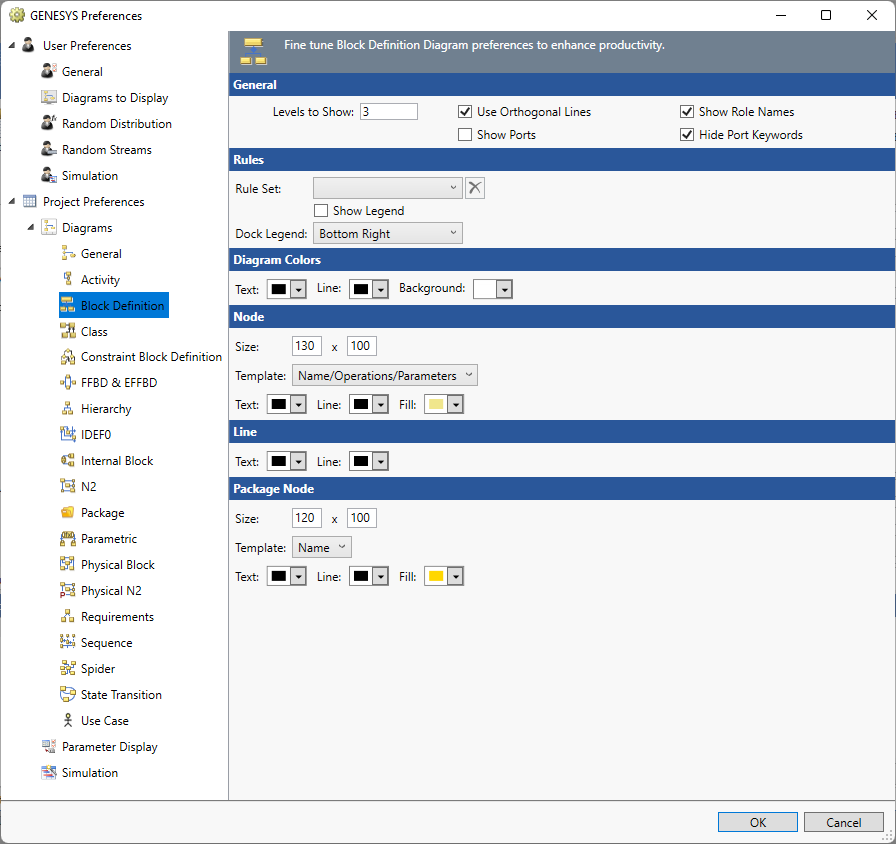The width and height of the screenshot is (896, 844).
Task: Open Node Template dropdown
Action: pyautogui.click(x=385, y=376)
